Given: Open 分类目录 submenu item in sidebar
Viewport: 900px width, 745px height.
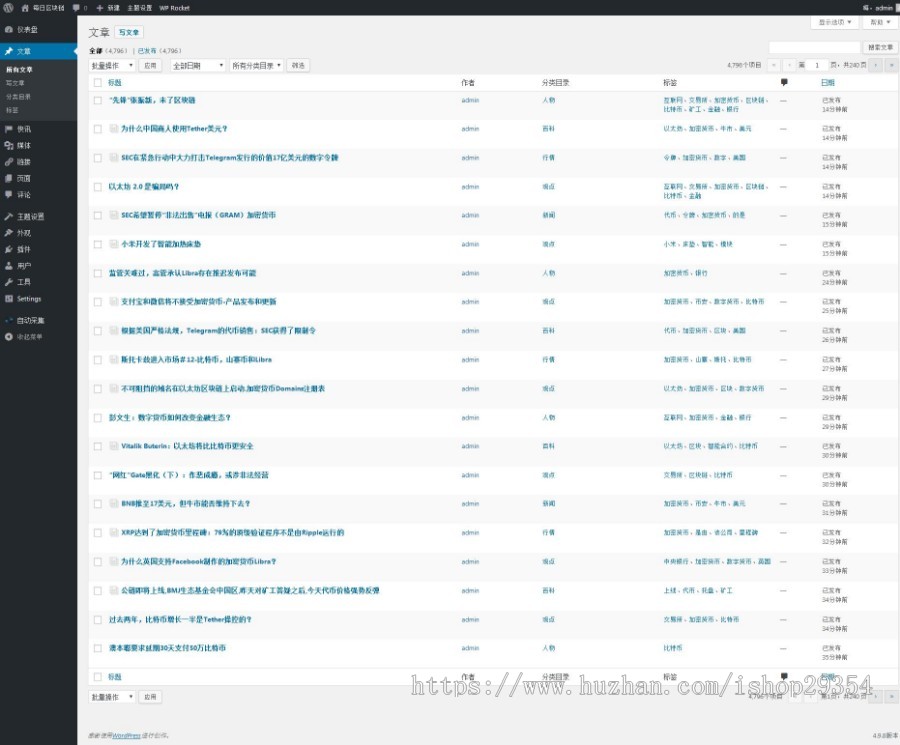Looking at the screenshot, I should click(18, 97).
